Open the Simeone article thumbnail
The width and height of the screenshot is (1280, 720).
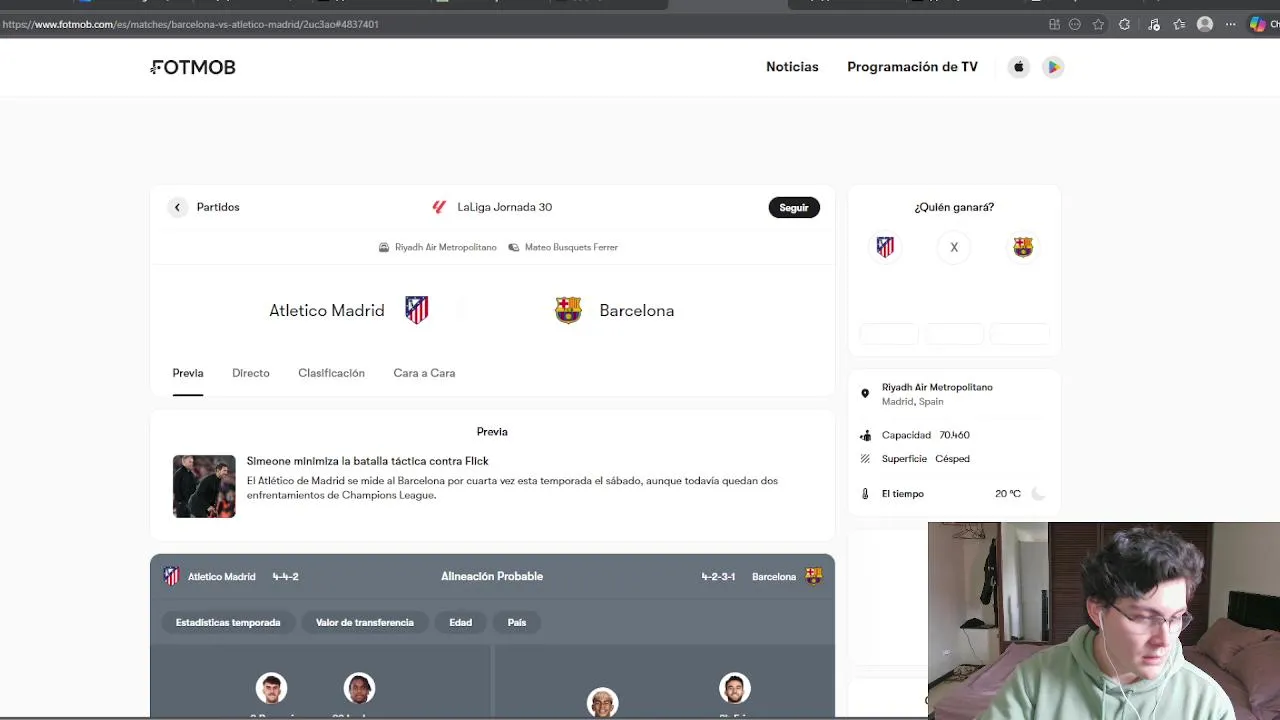204,486
